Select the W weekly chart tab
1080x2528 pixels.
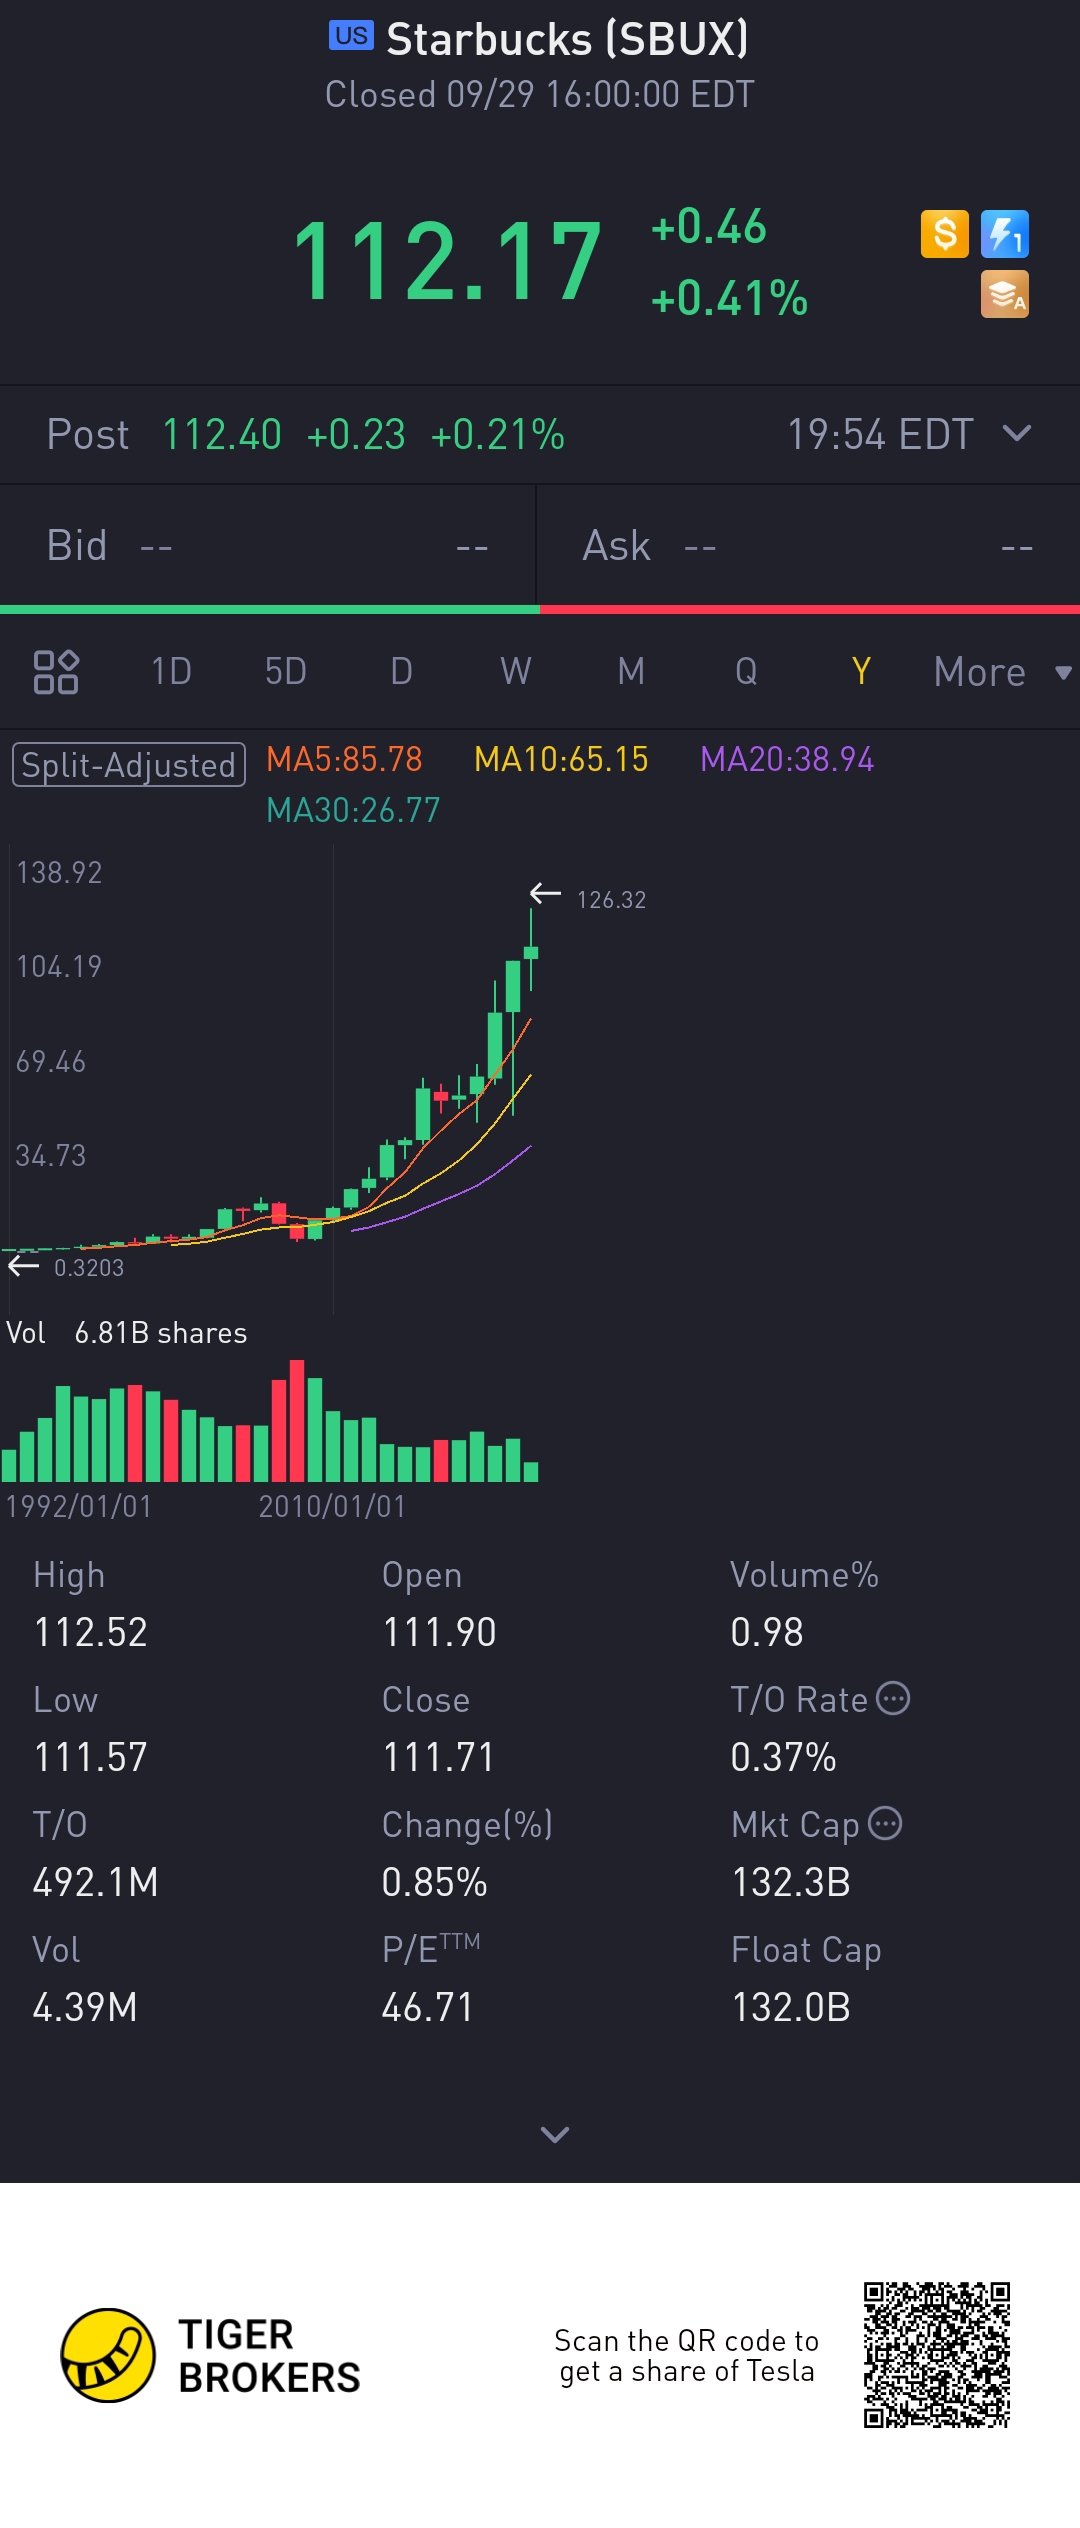point(516,672)
